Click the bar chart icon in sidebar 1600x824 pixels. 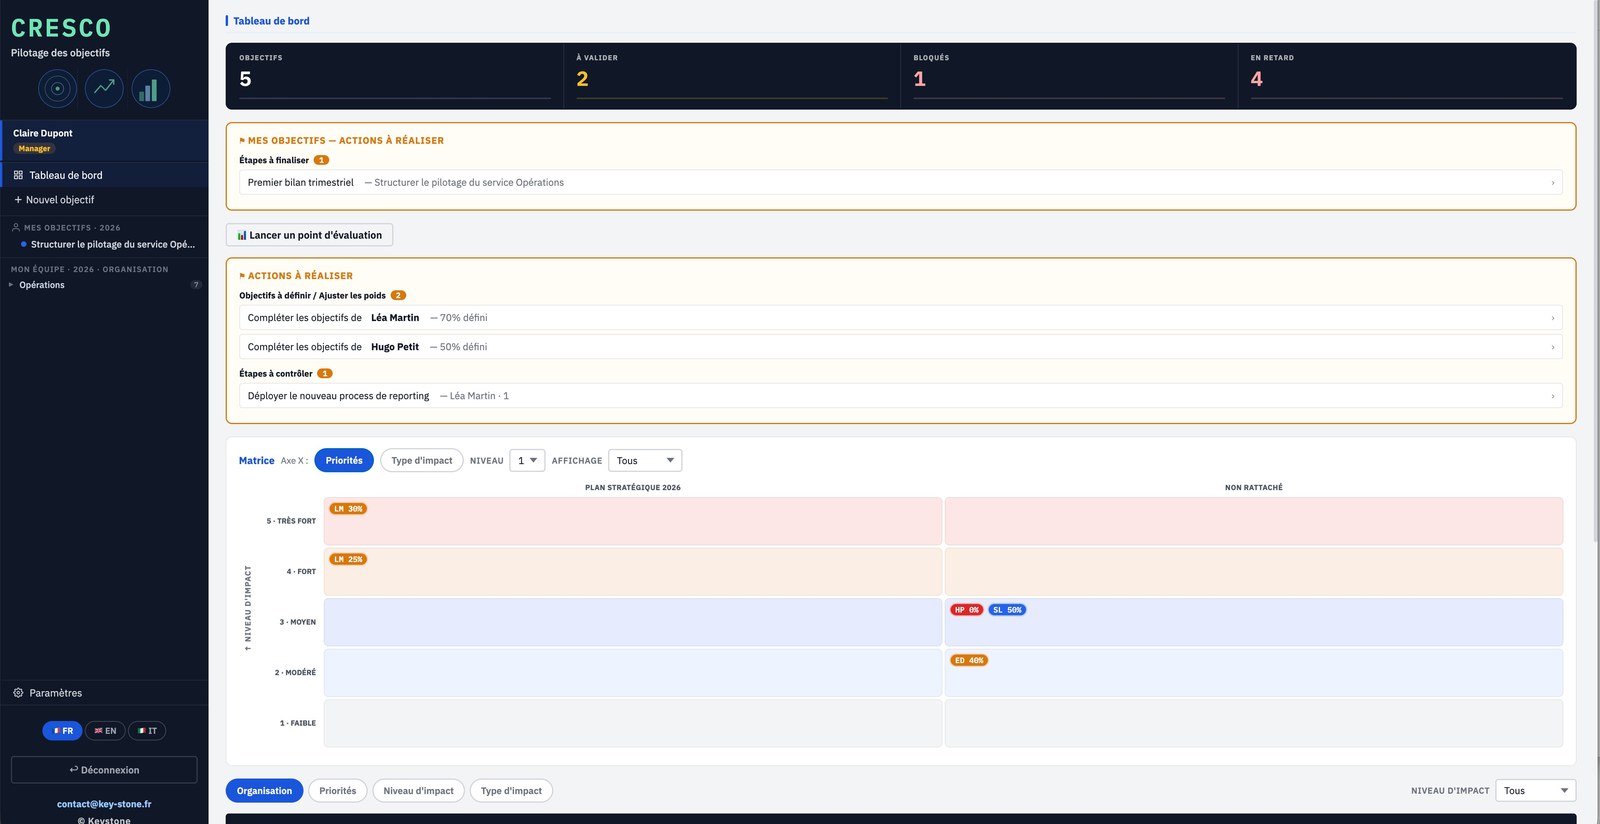point(151,89)
